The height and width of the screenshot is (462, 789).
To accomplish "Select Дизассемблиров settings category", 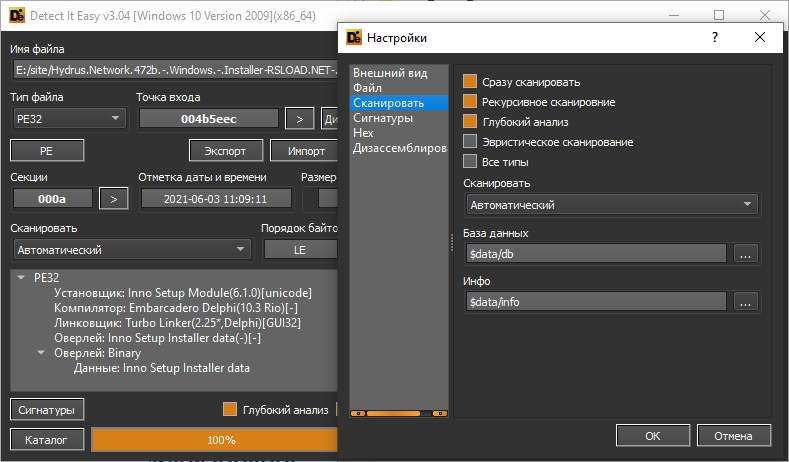I will (x=400, y=148).
